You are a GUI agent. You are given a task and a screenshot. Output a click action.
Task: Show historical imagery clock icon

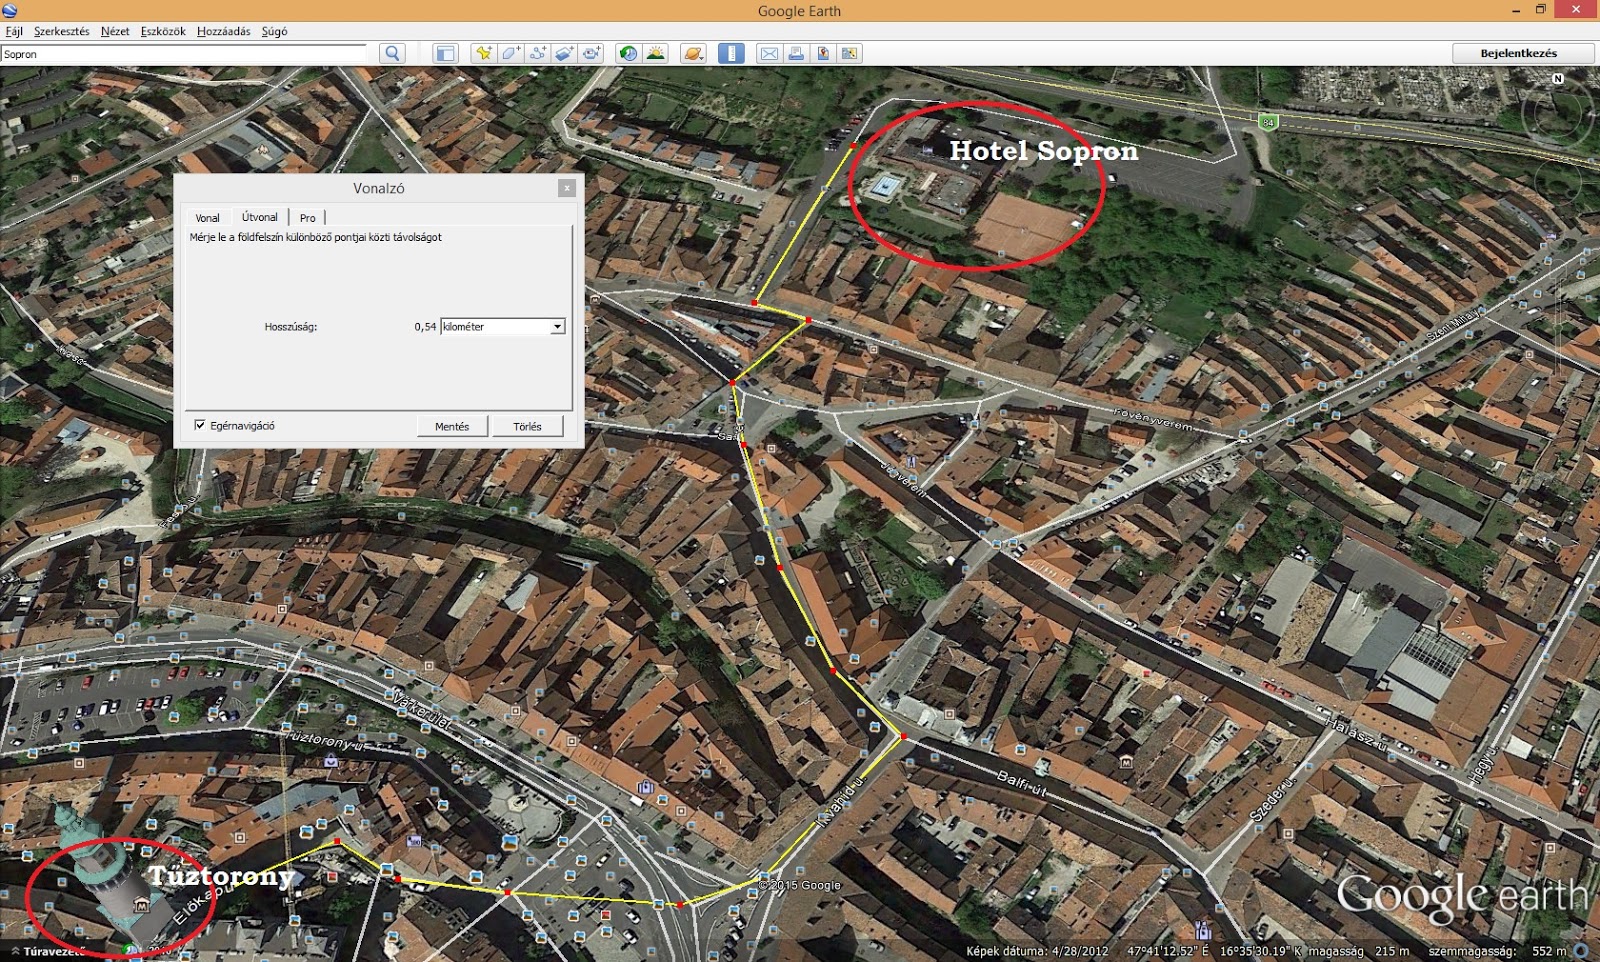628,54
